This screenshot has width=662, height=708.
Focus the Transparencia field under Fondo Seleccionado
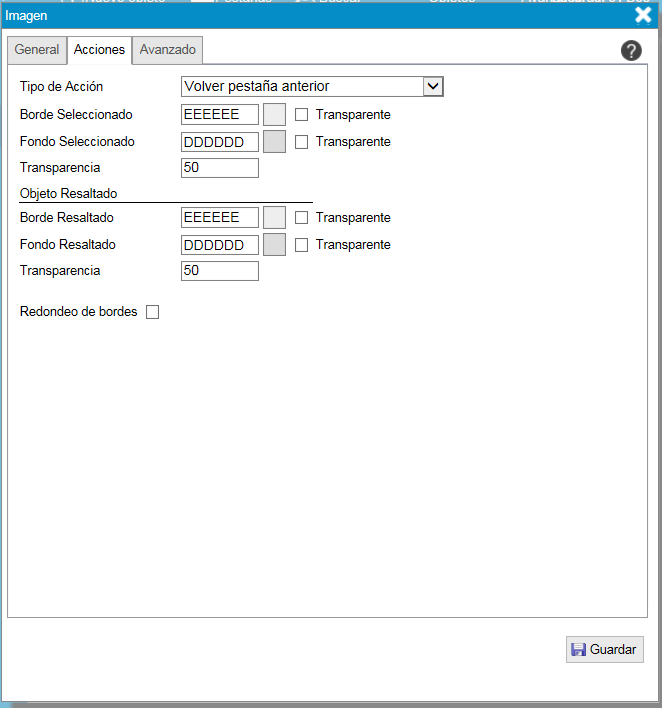tap(220, 168)
